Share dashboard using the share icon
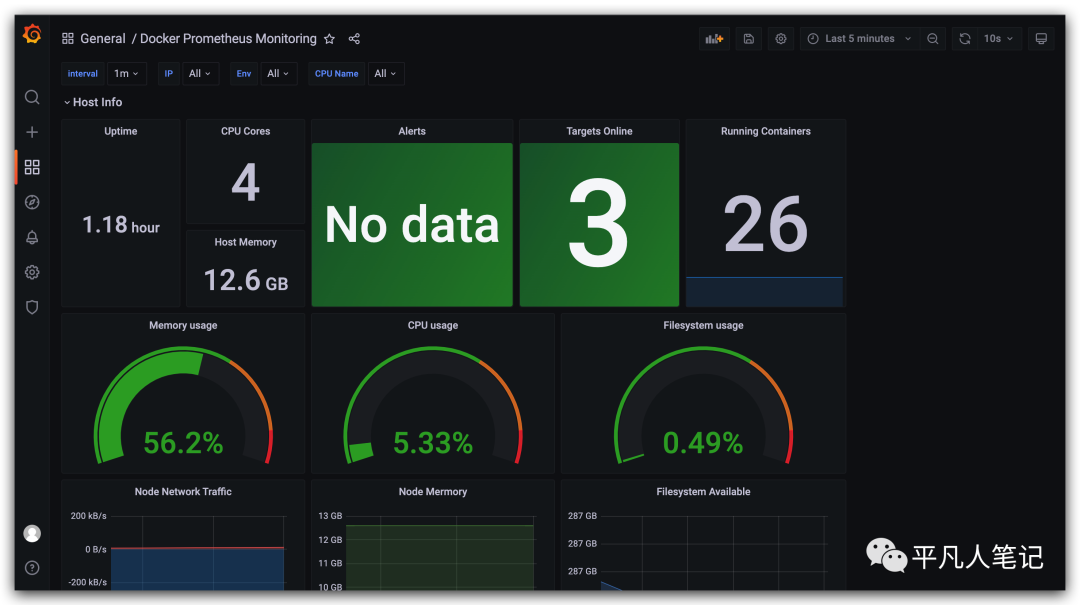1080x605 pixels. click(354, 39)
